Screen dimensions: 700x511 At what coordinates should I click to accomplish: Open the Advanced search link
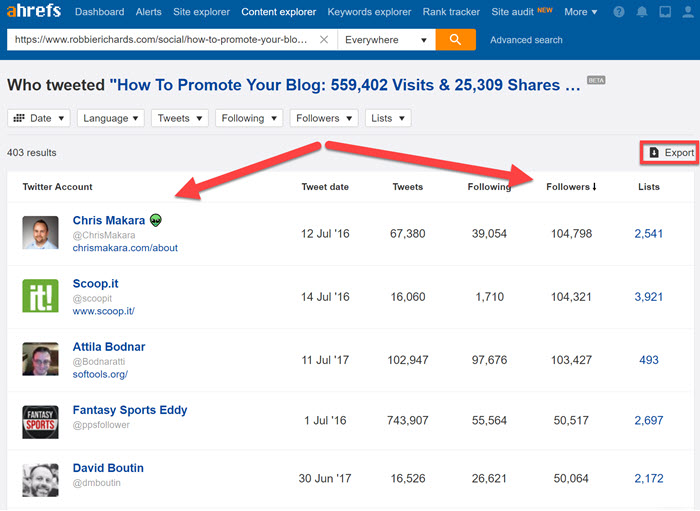(x=526, y=40)
